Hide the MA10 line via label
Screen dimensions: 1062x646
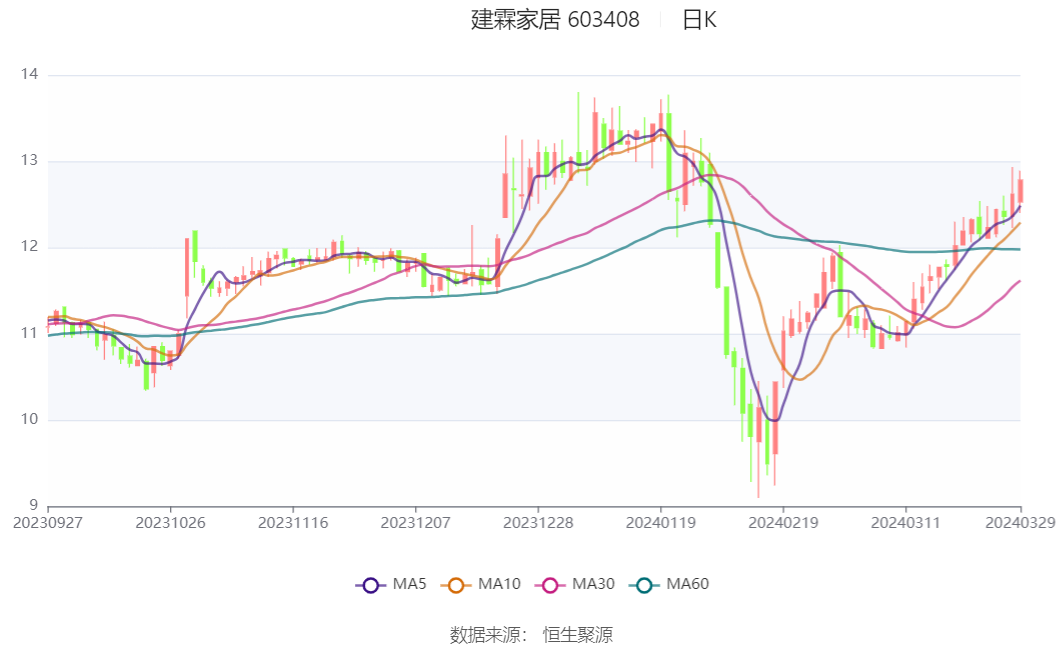pos(499,584)
